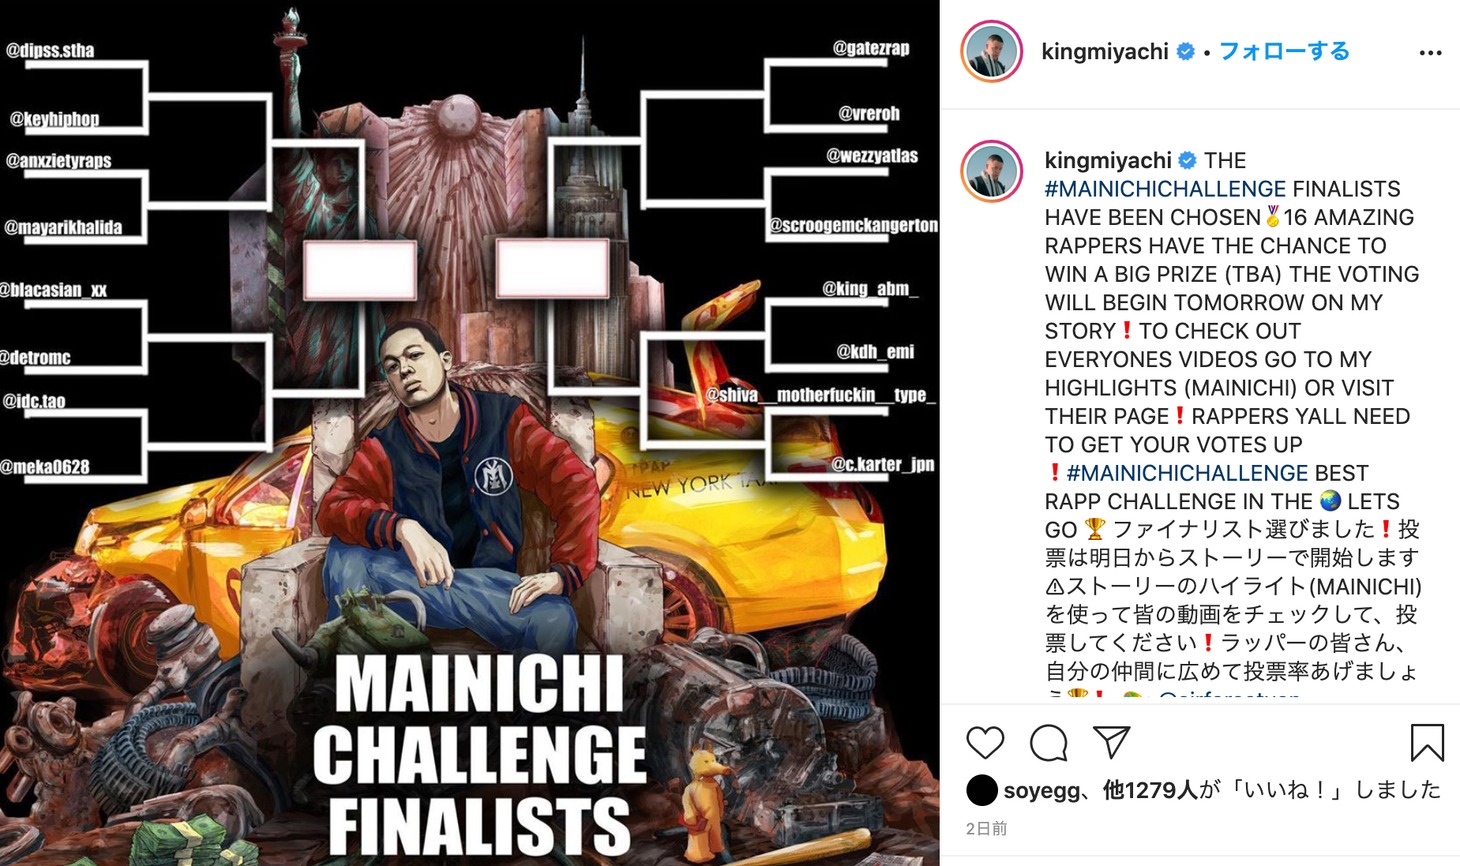
Task: Open more options three-dot menu
Action: (1430, 53)
